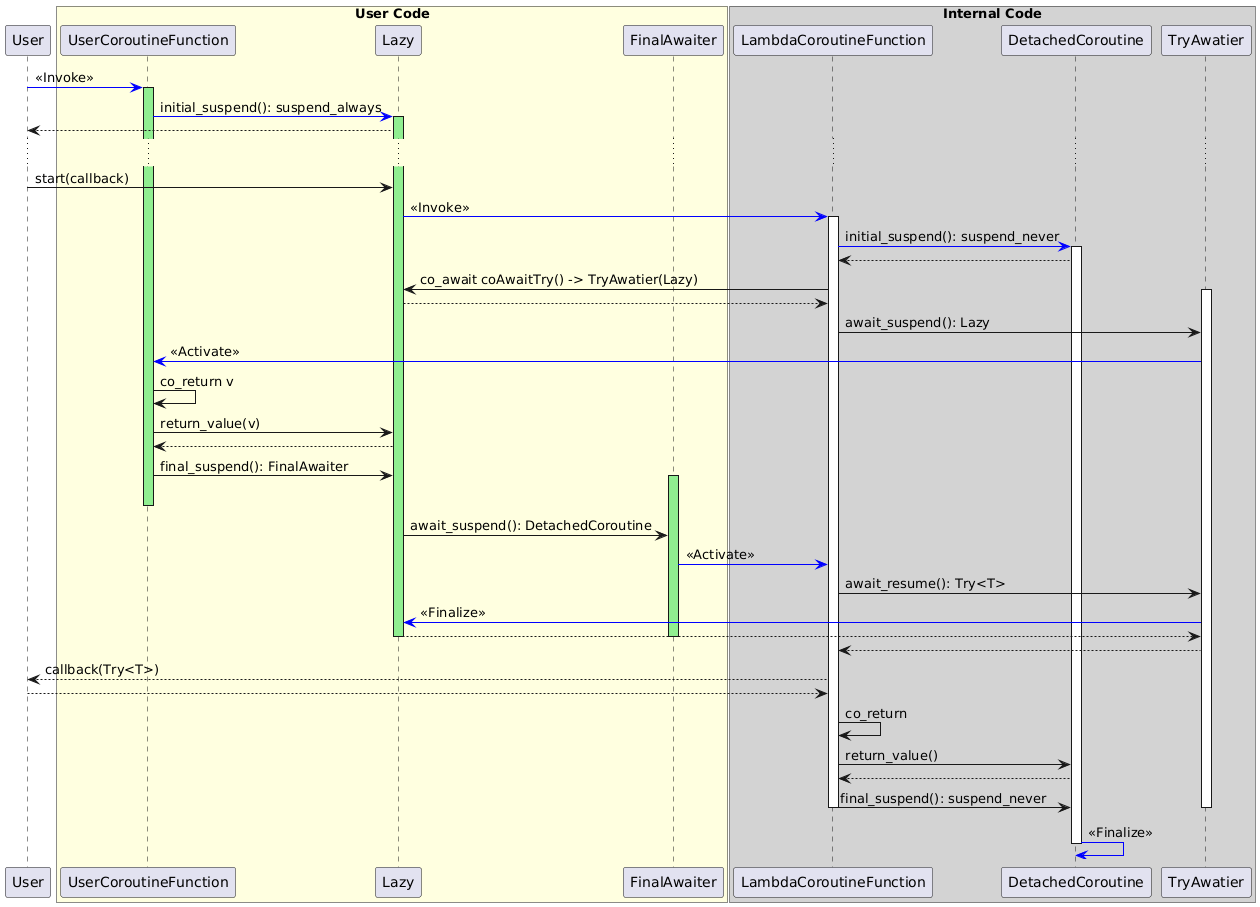Image resolution: width=1260 pixels, height=907 pixels.
Task: Select 'final_suspend(): FinalAwaiter' message label
Action: (254, 466)
